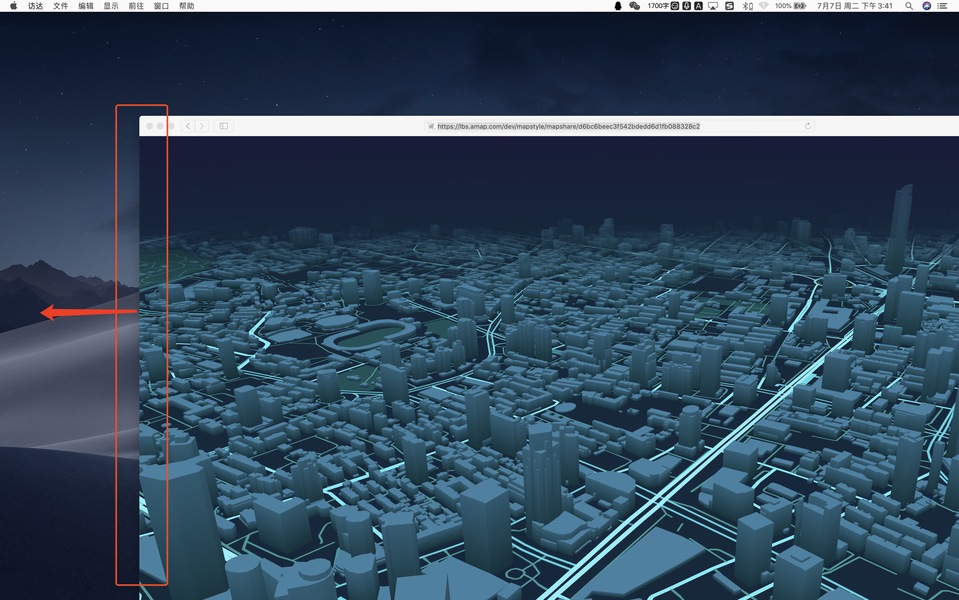Click the A input method icon
The image size is (959, 600).
698,6
